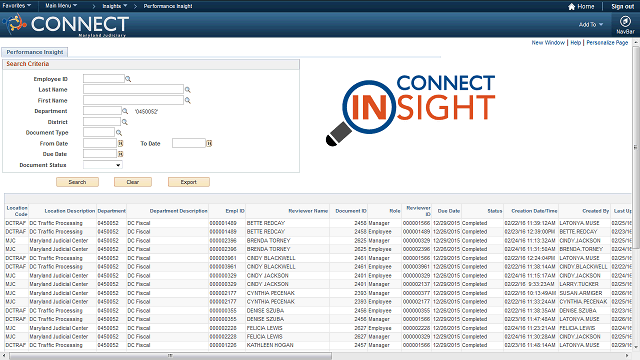
Task: Click the Last Name lookup magnifier icon
Action: [x=188, y=89]
